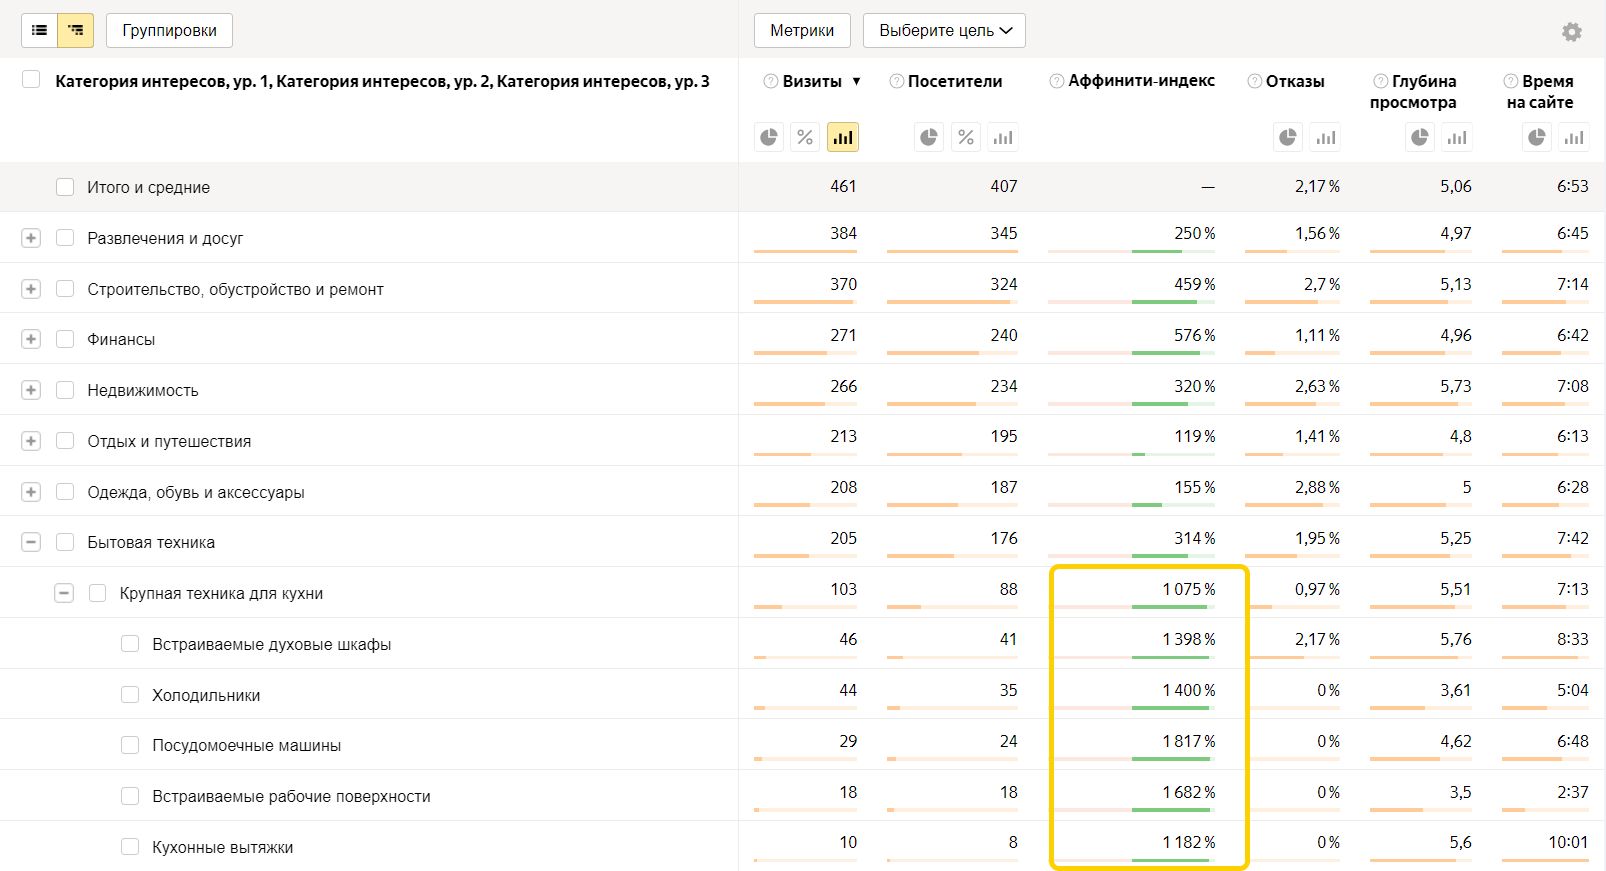Viewport: 1606px width, 871px height.
Task: Sort by the Визиты column header
Action: pos(812,81)
